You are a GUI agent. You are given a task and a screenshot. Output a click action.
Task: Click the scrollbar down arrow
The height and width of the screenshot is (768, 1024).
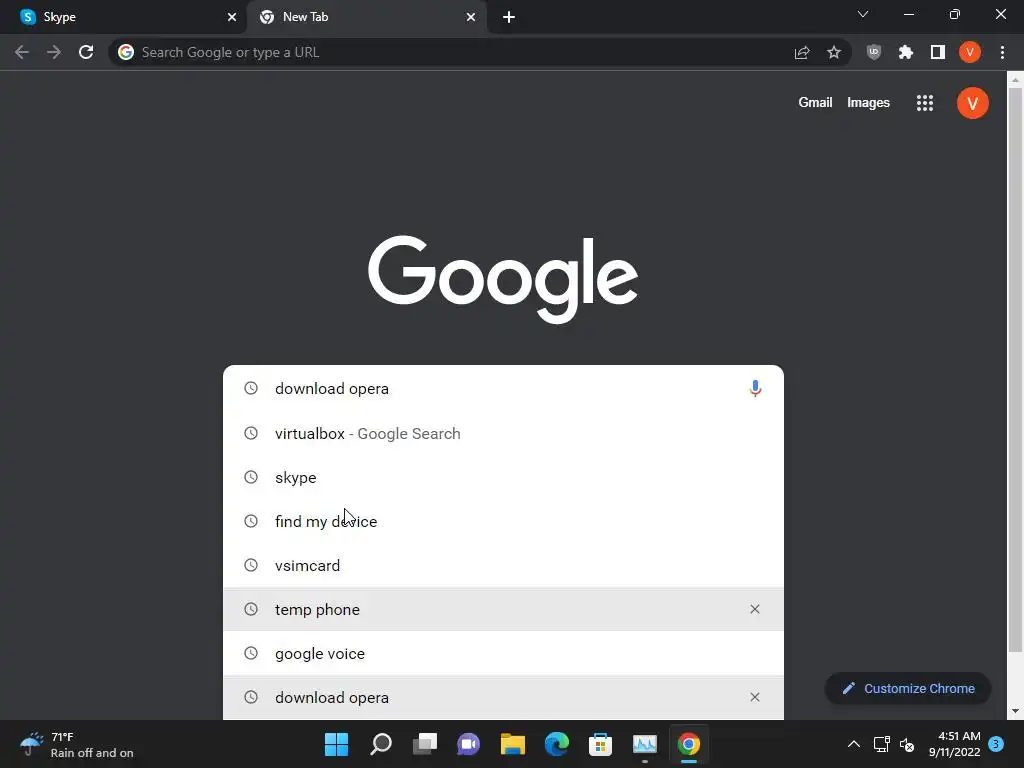1015,711
